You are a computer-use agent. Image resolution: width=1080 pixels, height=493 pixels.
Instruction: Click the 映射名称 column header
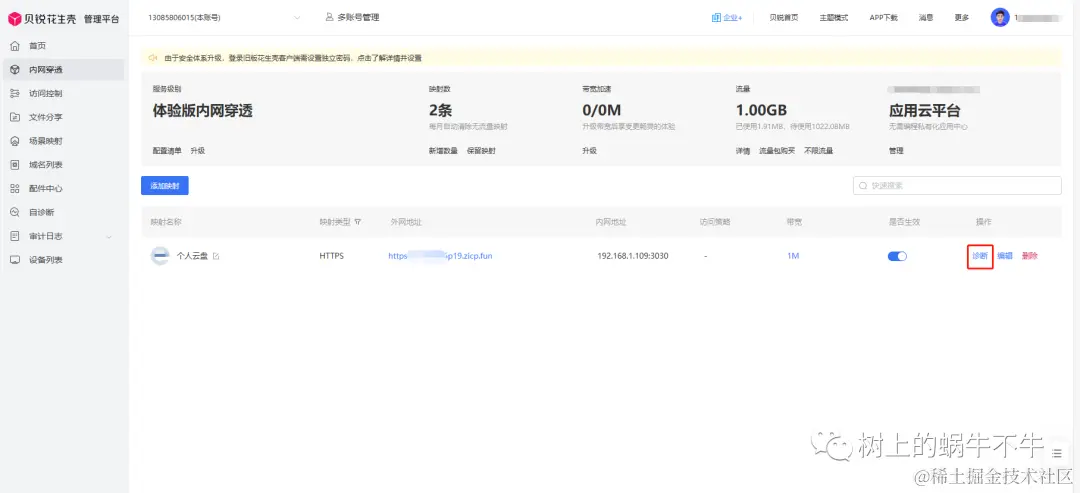[x=166, y=222]
